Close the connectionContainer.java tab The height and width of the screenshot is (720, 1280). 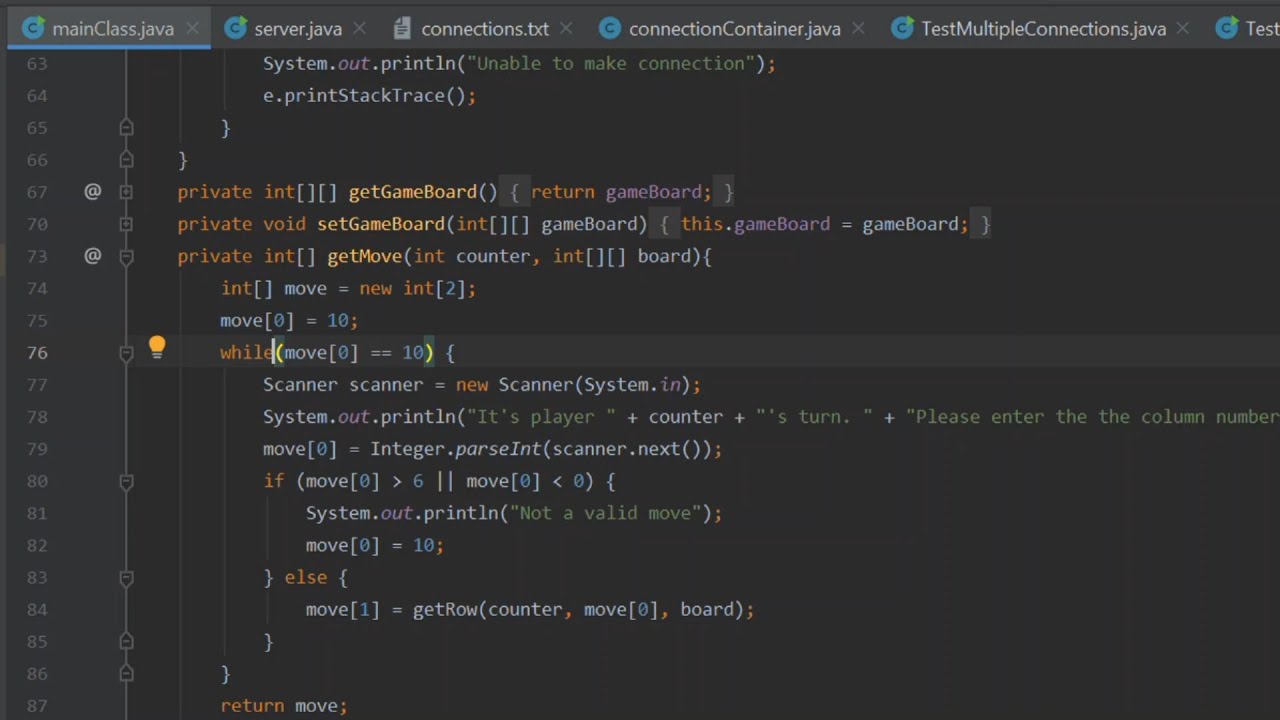(x=860, y=29)
